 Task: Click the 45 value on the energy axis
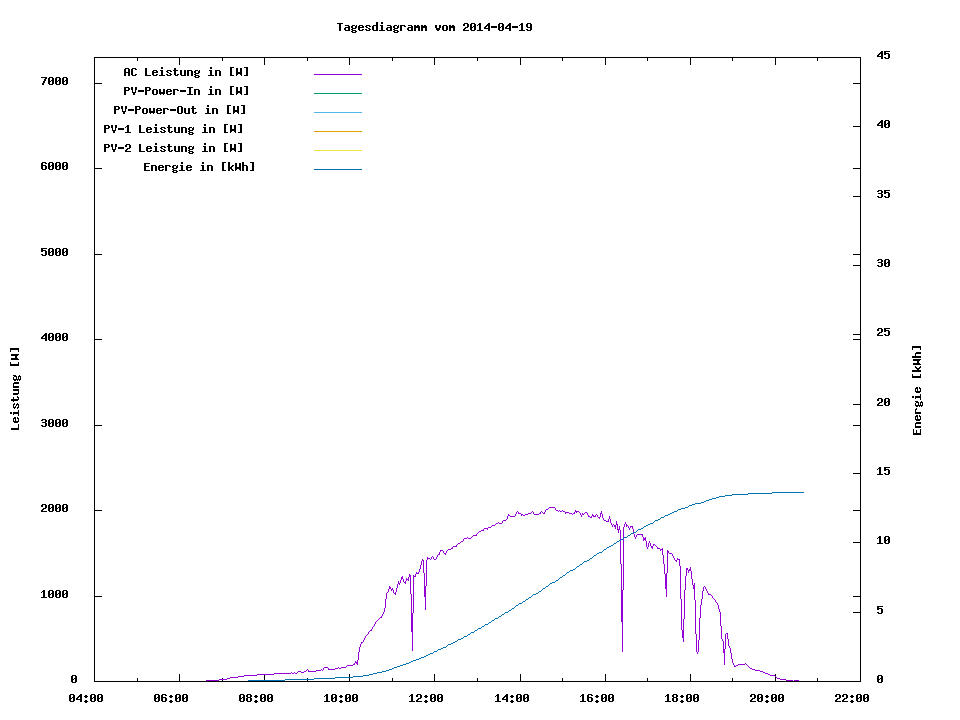click(884, 55)
